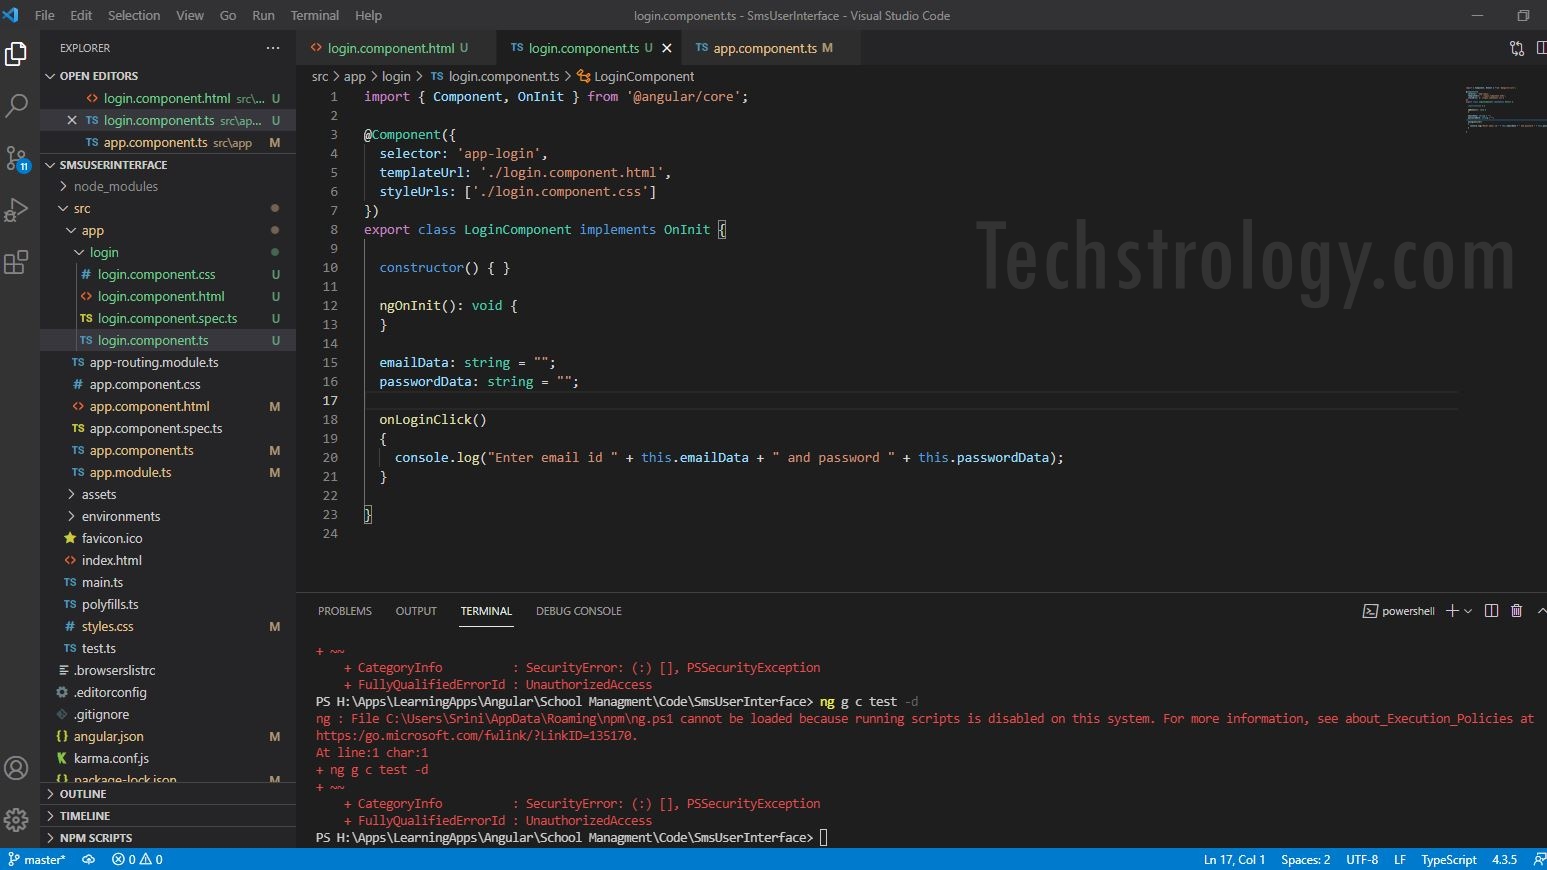Open karma.conf.js file
The width and height of the screenshot is (1547, 870).
(168, 759)
